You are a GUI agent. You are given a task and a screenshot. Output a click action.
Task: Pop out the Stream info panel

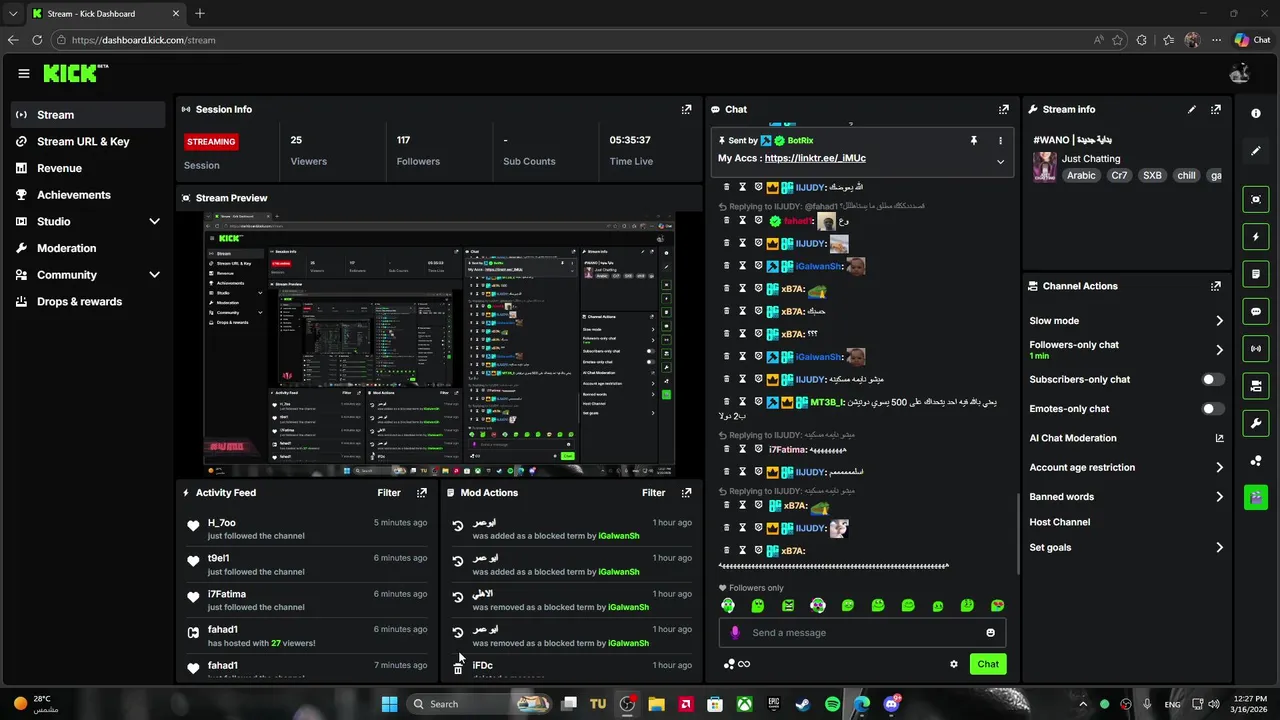coord(1216,110)
